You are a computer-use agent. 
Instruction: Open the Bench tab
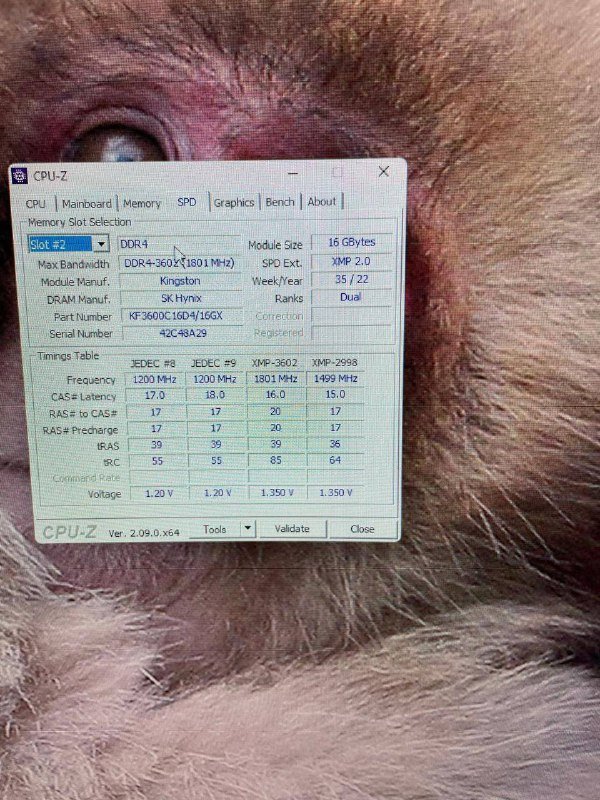(280, 202)
